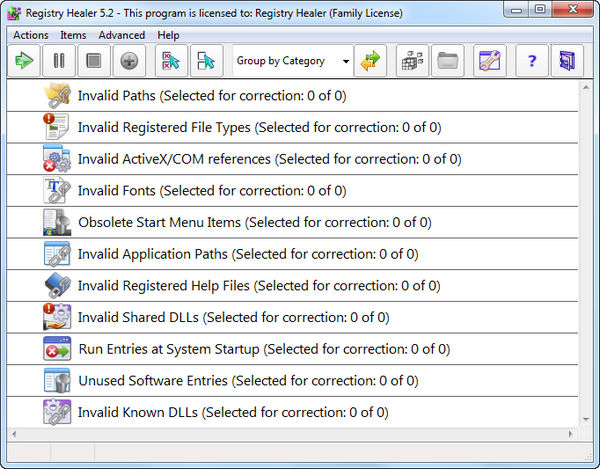Click the horizontal scrollbar at the bottom

coord(290,434)
